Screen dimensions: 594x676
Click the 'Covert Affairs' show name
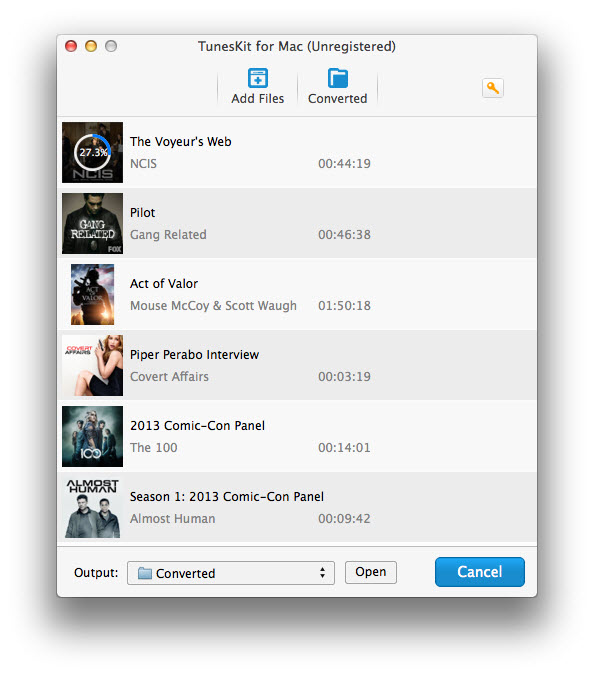pyautogui.click(x=169, y=377)
